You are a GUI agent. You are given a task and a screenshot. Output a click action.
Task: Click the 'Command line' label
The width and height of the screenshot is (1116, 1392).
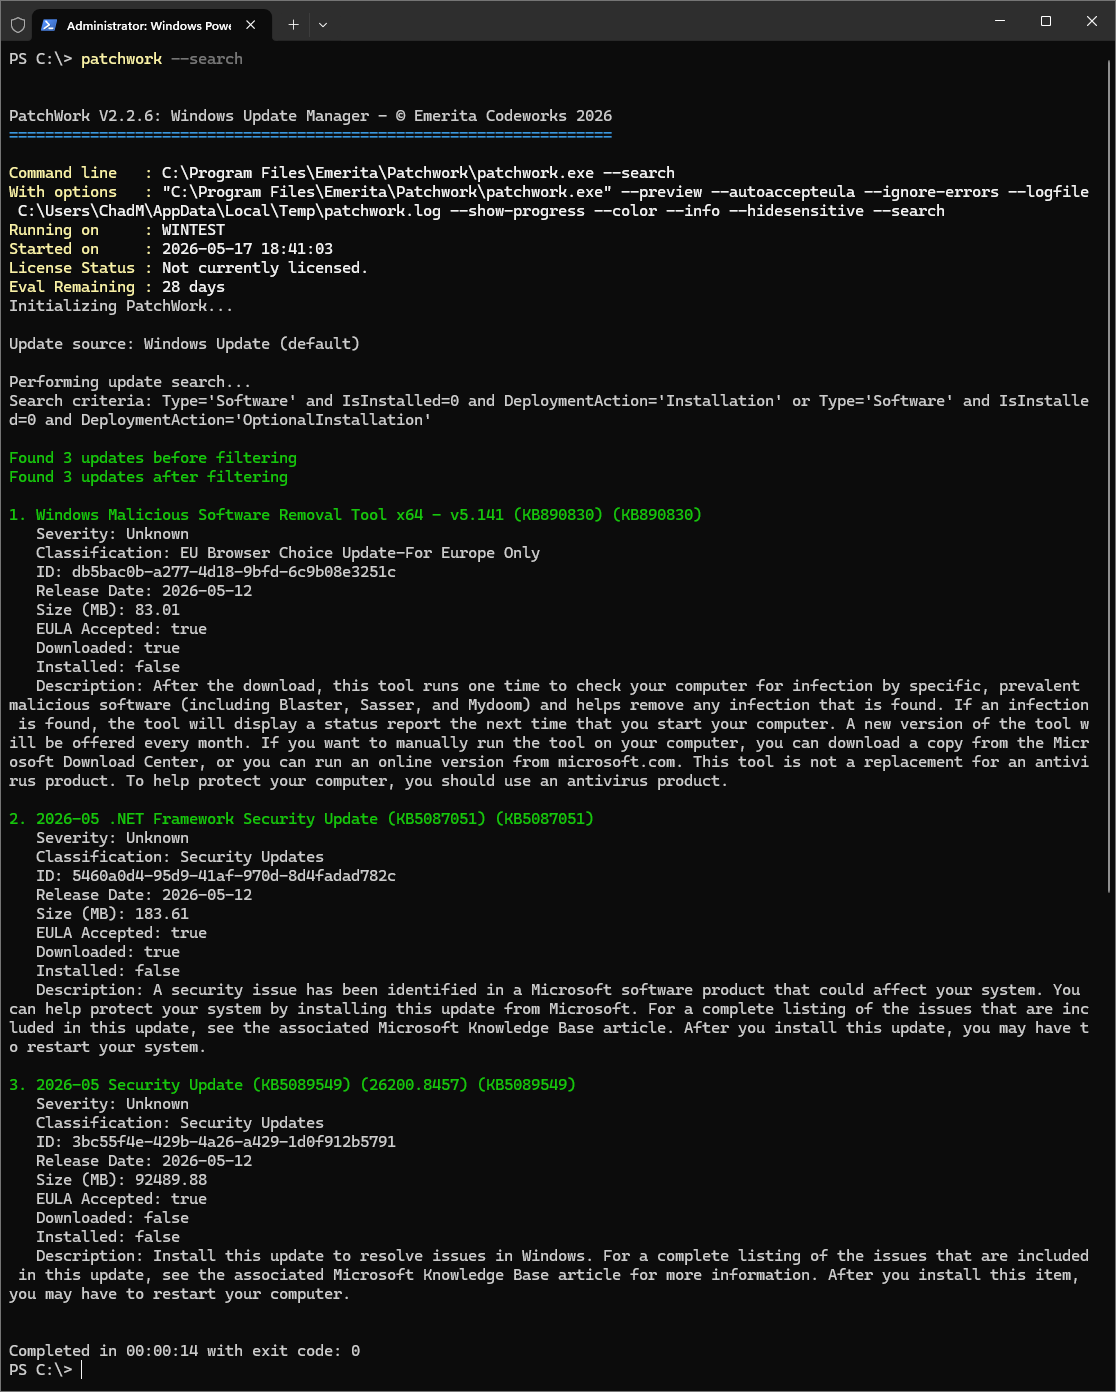coord(63,173)
